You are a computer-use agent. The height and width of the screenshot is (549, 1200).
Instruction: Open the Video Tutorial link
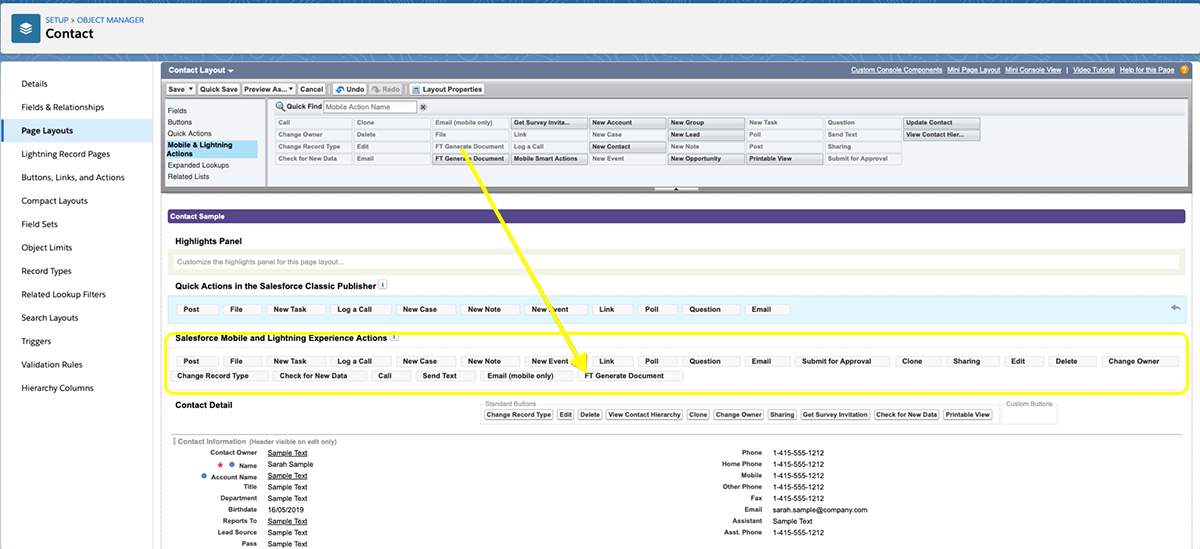1093,70
